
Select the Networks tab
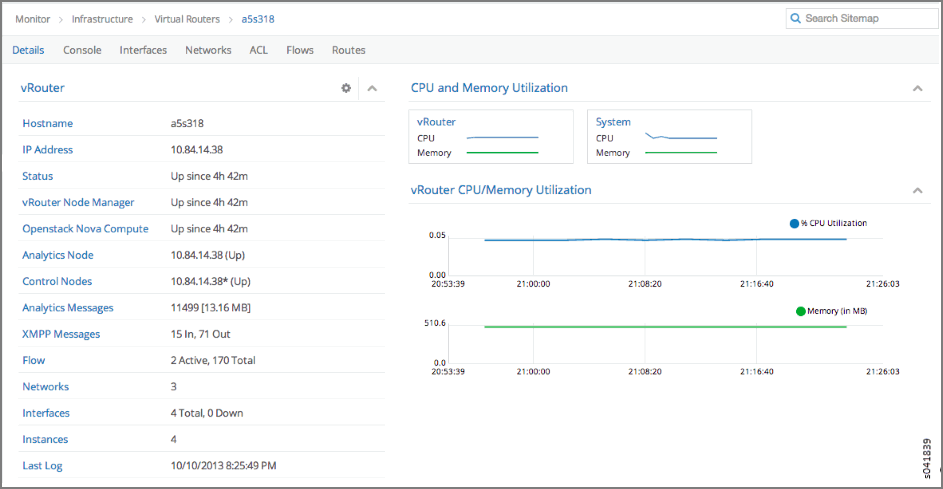pos(208,50)
